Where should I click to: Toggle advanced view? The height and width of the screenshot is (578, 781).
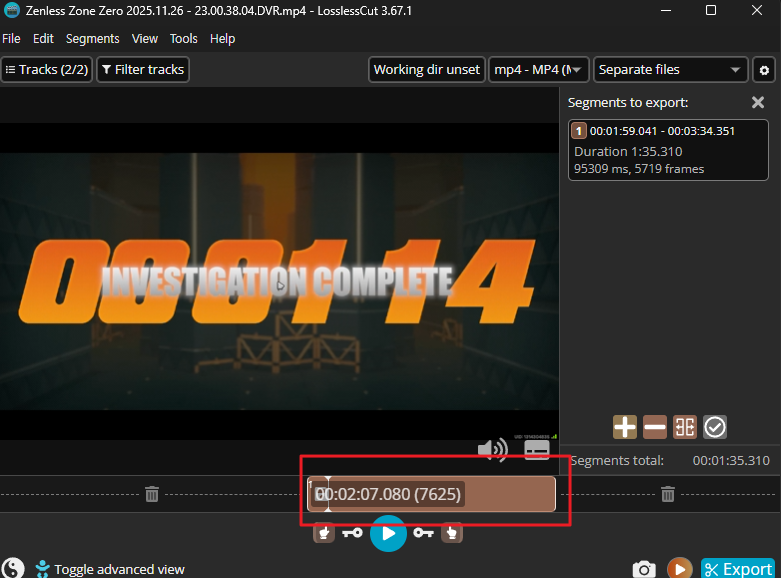(x=110, y=569)
